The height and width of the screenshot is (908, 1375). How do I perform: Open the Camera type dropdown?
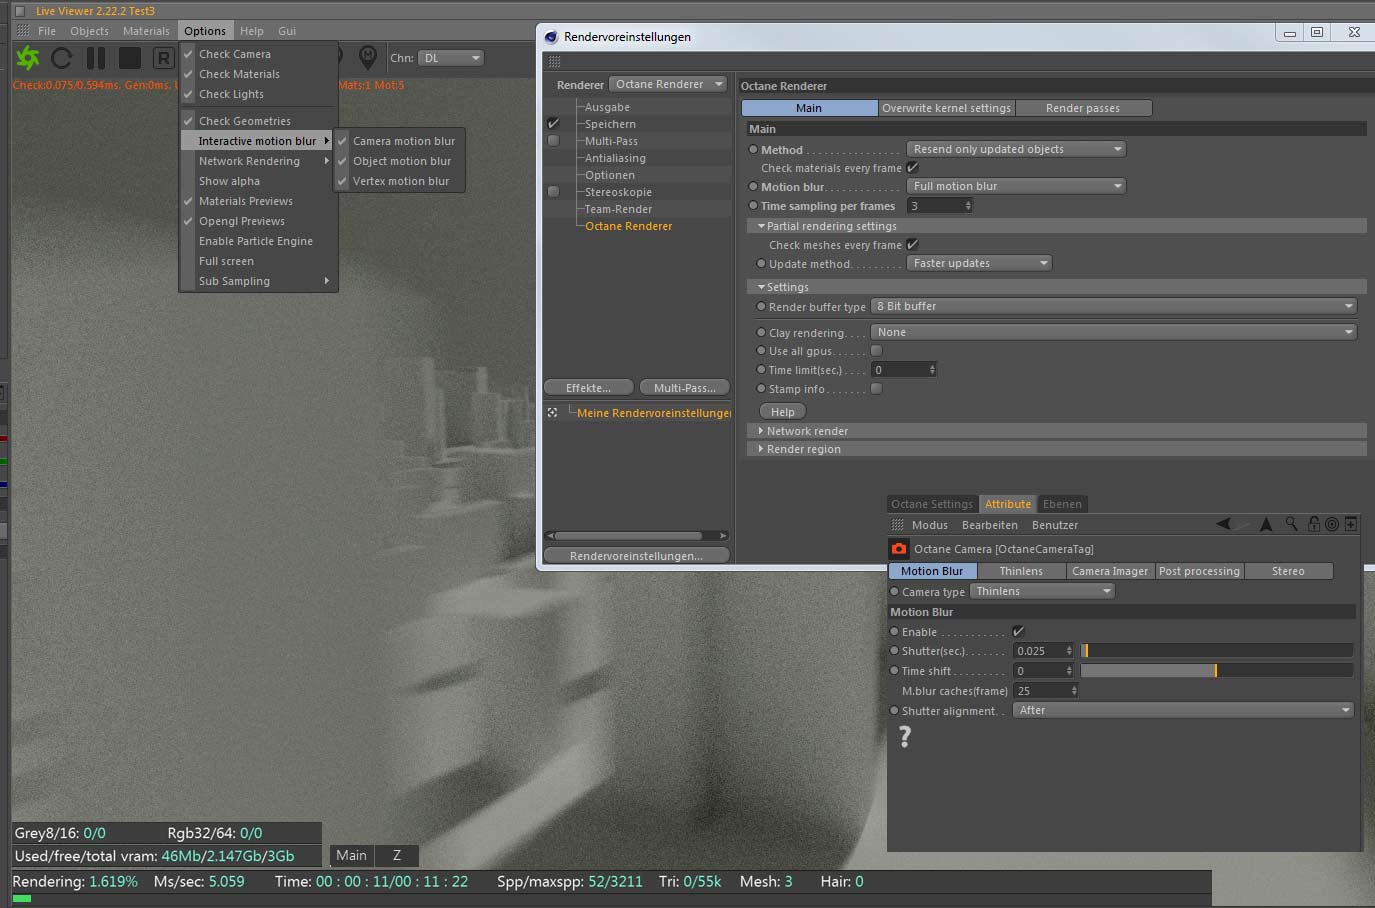(1042, 591)
